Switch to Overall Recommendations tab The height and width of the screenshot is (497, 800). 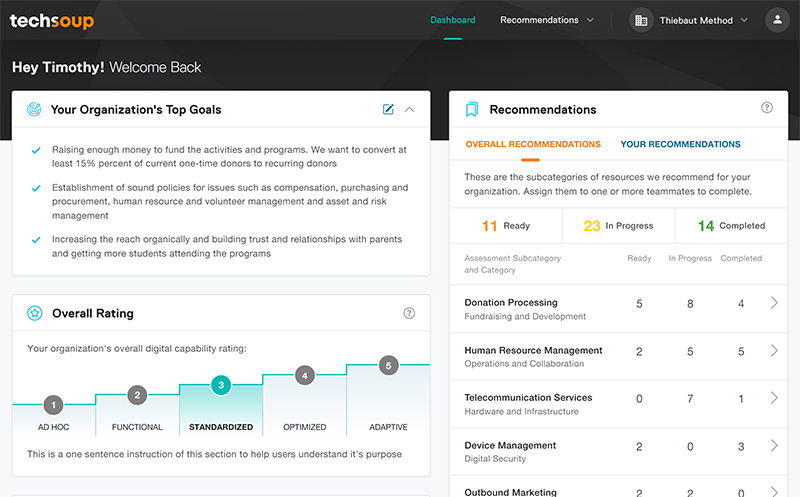click(533, 144)
